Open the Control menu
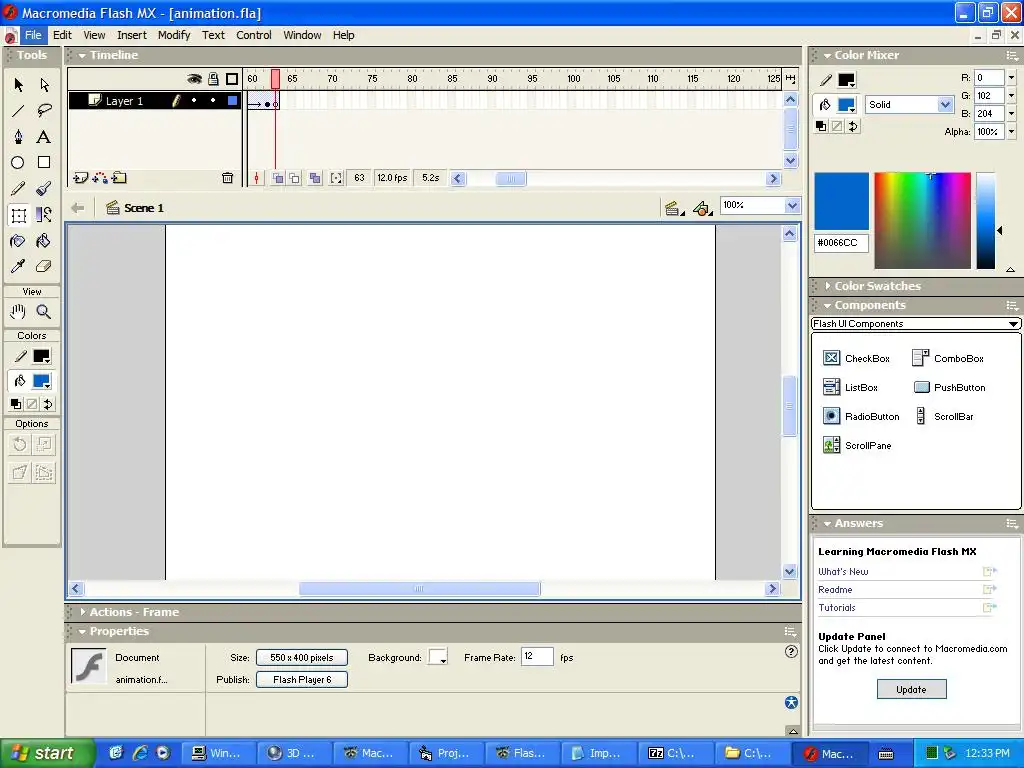Viewport: 1024px width, 768px height. point(253,35)
